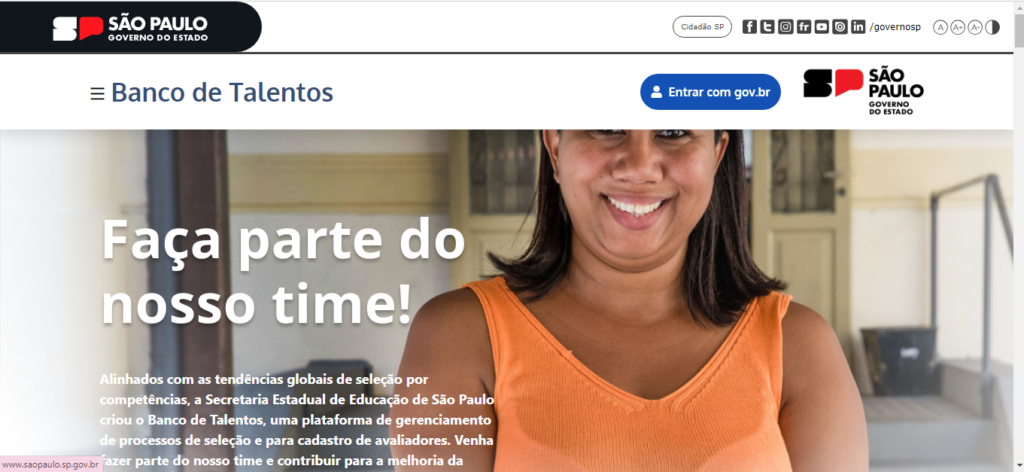Open the Flickr social icon
The image size is (1024, 472).
point(804,27)
